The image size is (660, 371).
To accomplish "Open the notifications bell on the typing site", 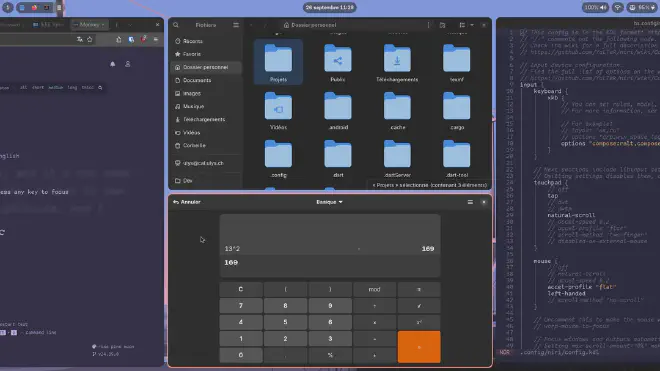I will pos(112,64).
